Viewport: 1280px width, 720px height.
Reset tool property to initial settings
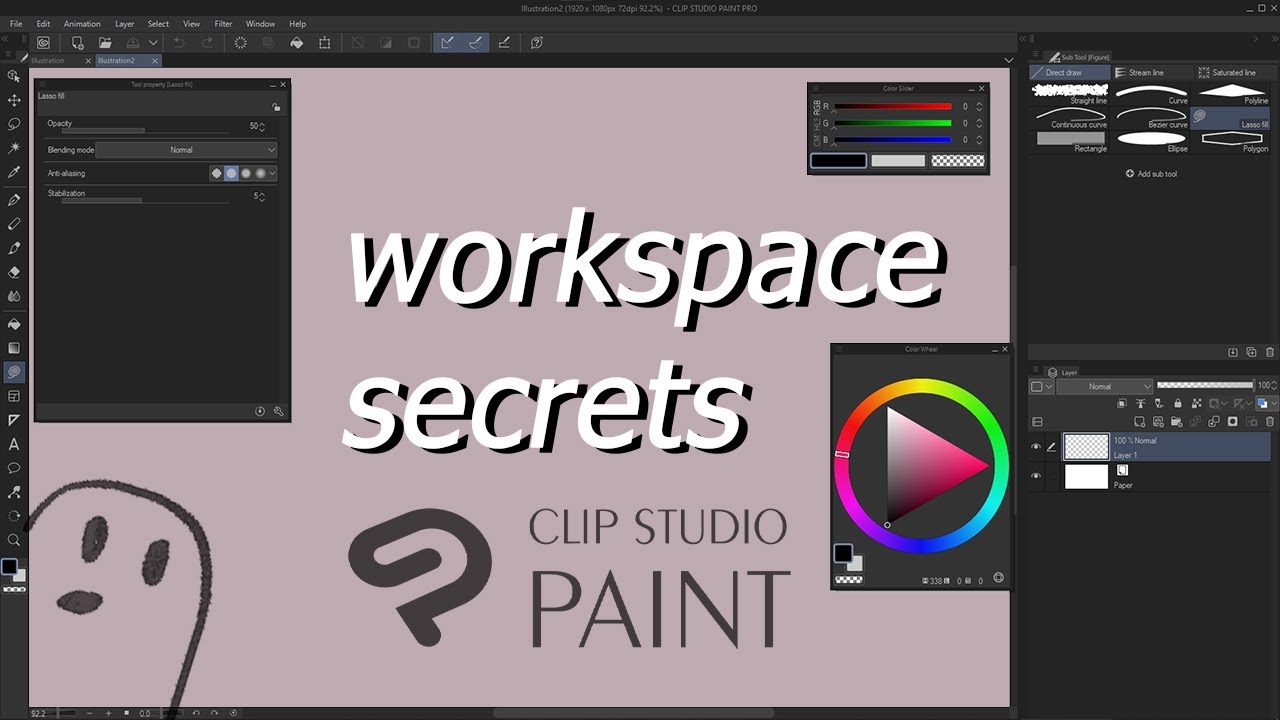click(260, 411)
